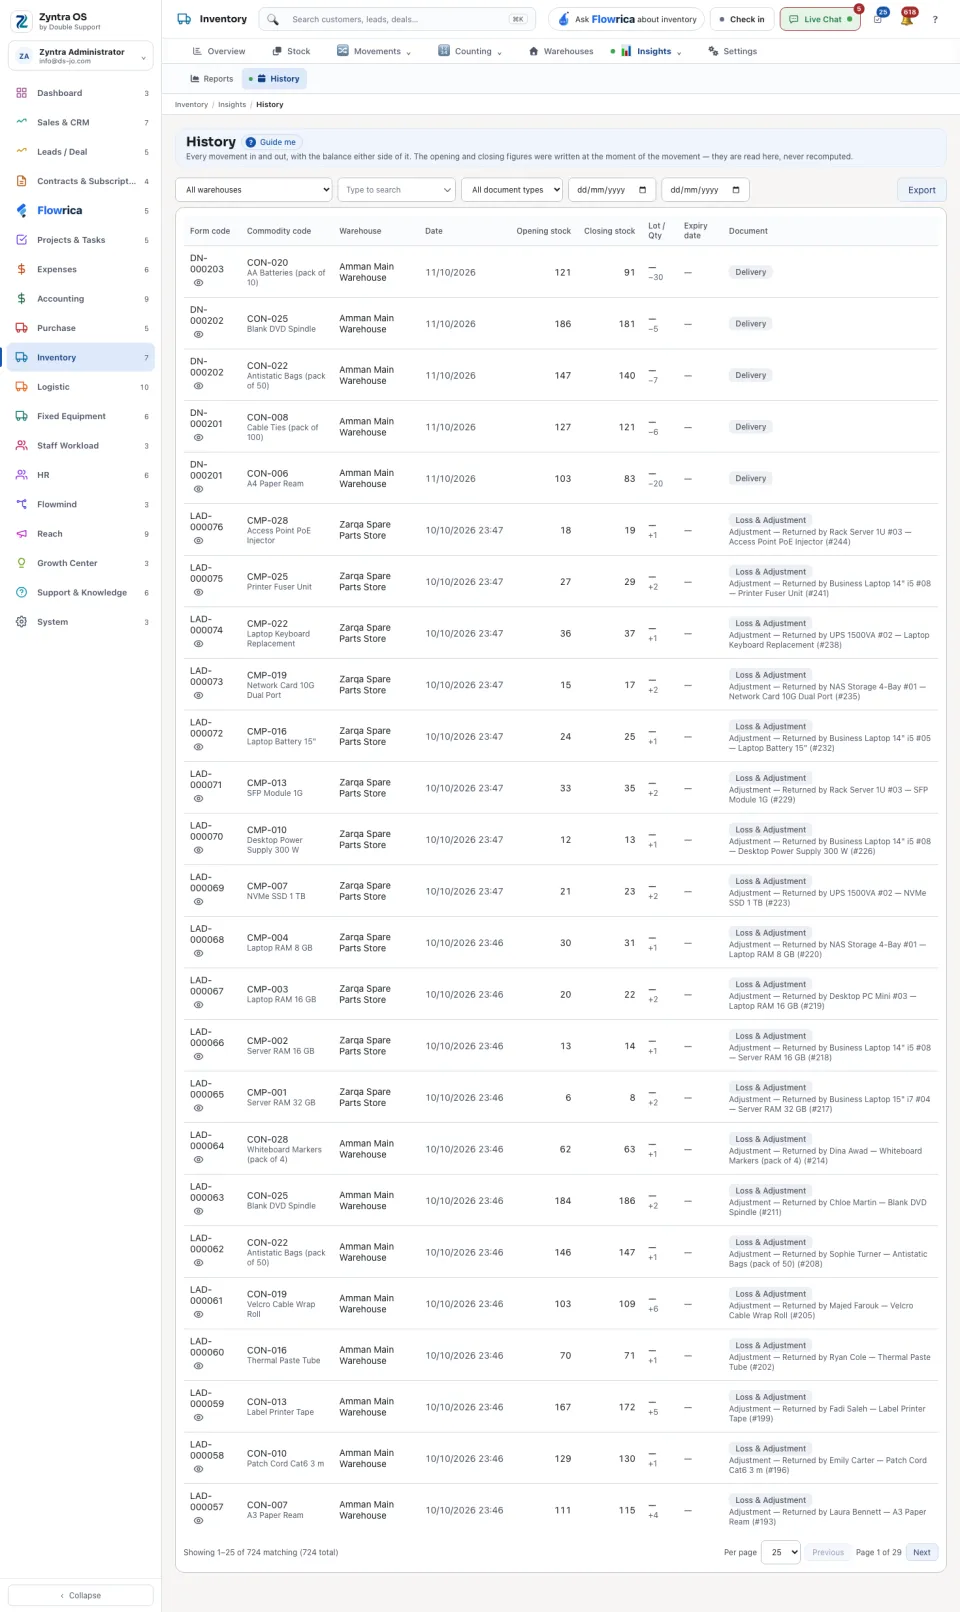Open Fixed Equipment module
Screen dimensions: 960x1612
pyautogui.click(x=81, y=416)
